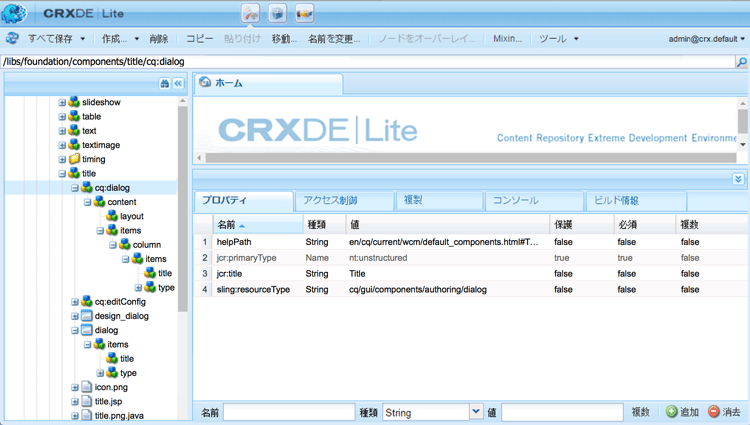Open ツール dropdown arrow

pyautogui.click(x=576, y=39)
